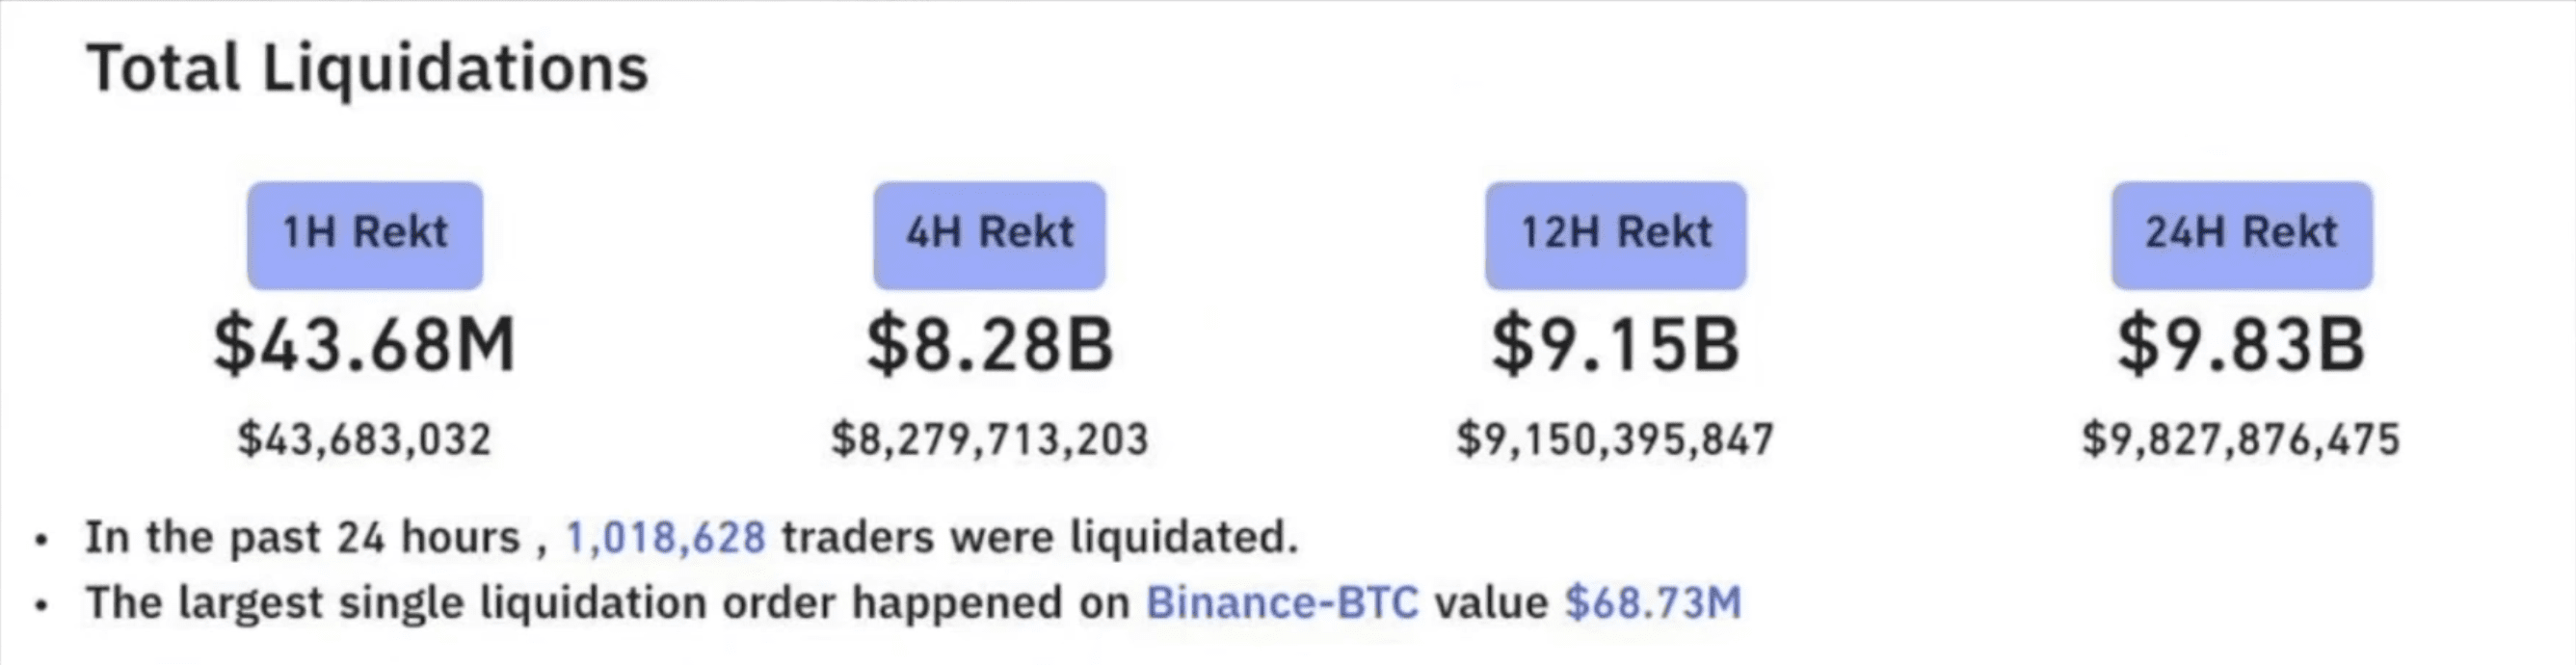Open the 1,018,628 traders link
Image resolution: width=2576 pixels, height=665 pixels.
(666, 538)
